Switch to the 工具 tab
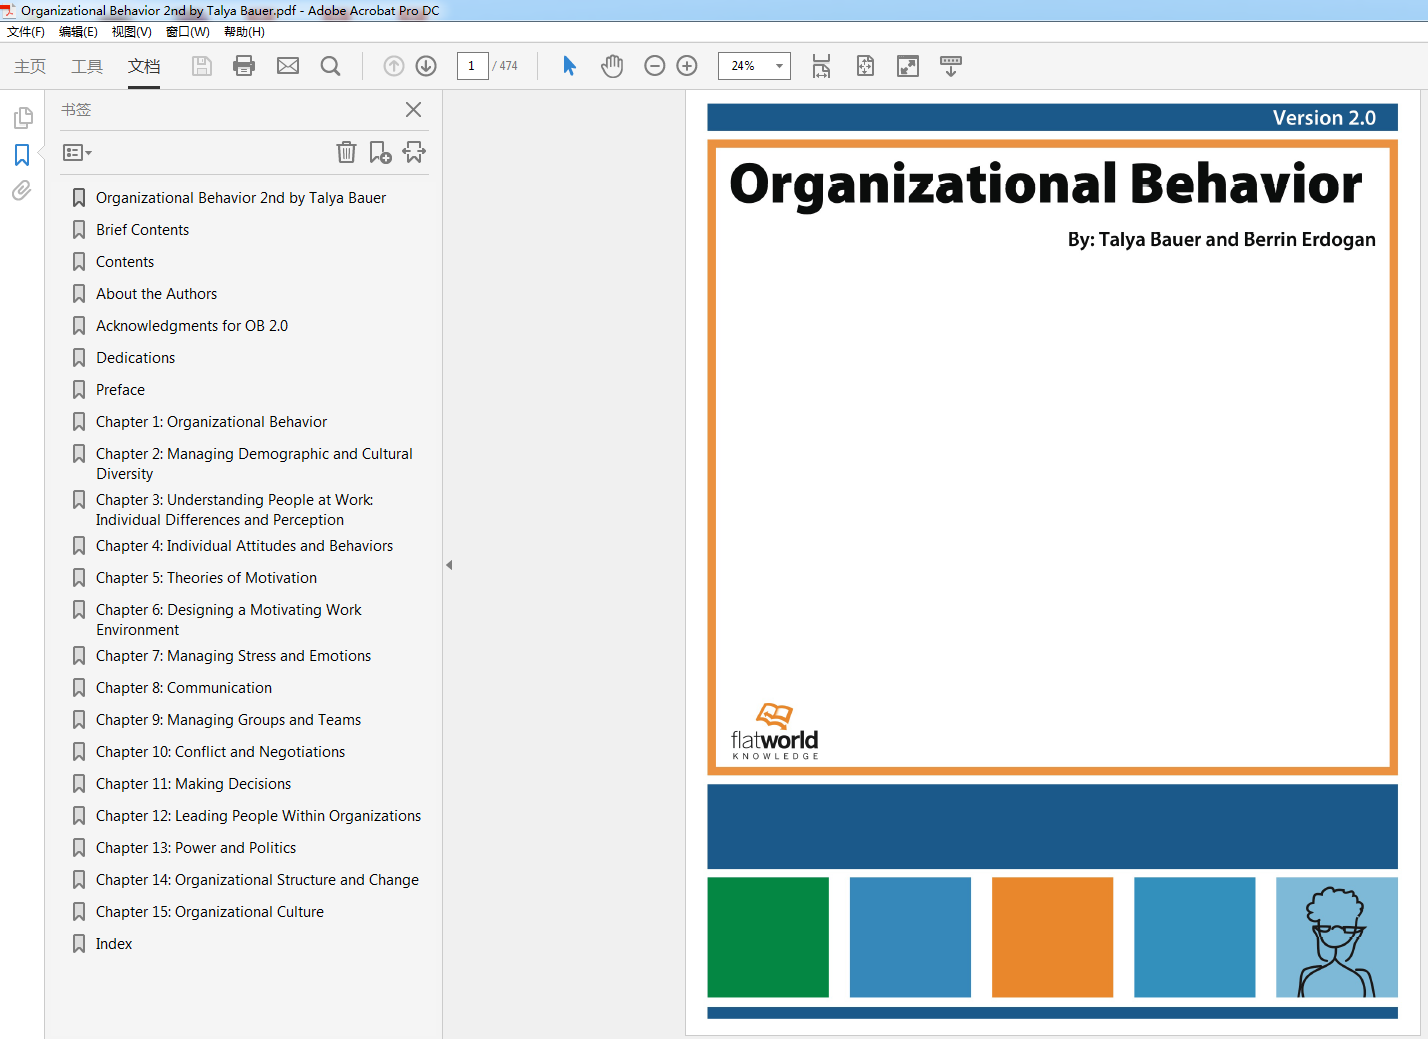This screenshot has width=1428, height=1039. click(87, 66)
